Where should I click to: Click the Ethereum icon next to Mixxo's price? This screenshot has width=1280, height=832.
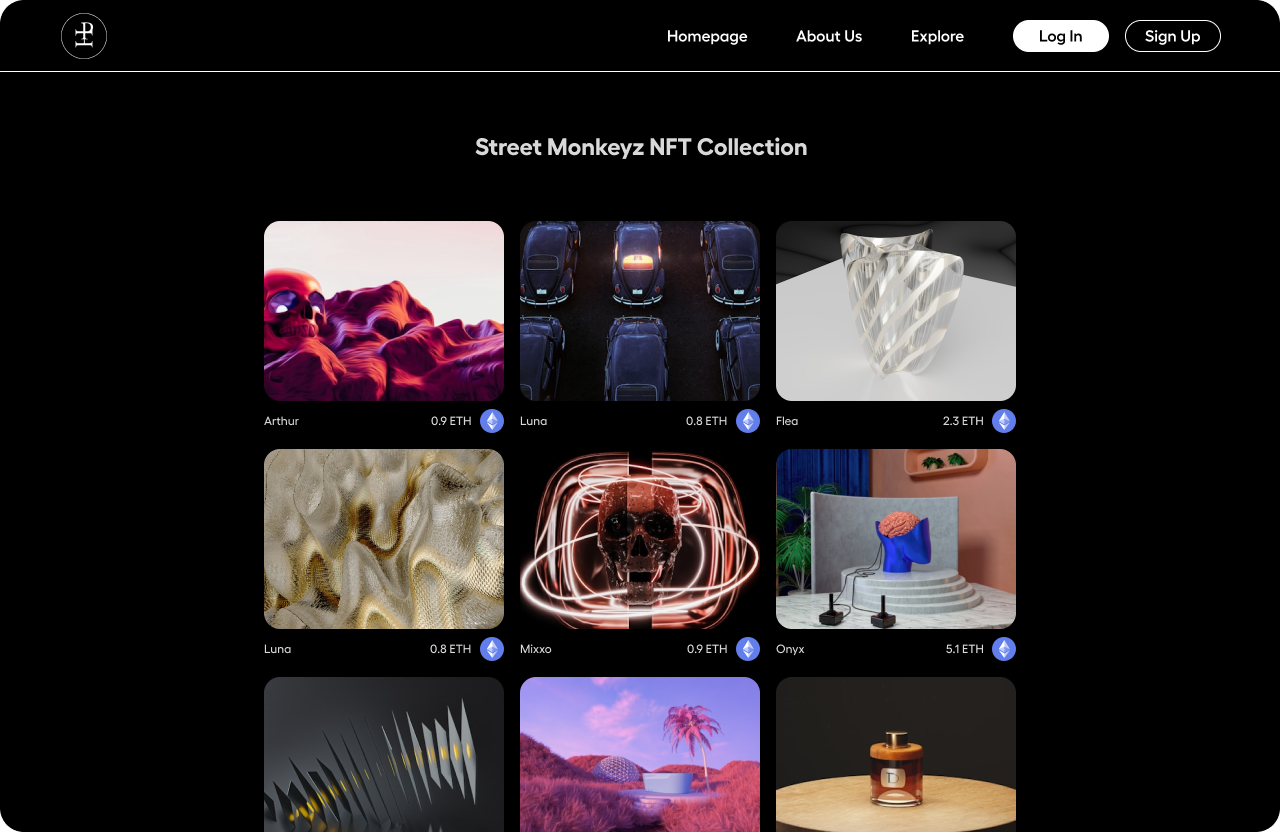748,649
